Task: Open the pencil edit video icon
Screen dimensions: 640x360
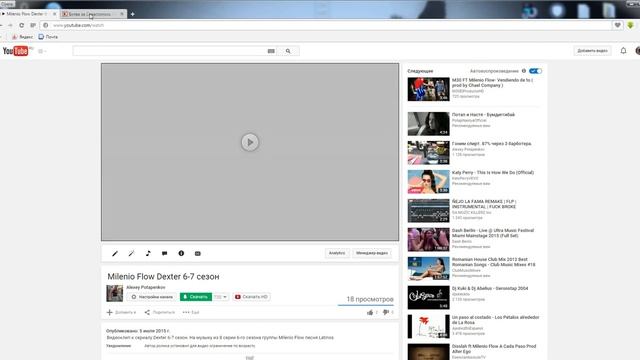Action: click(x=115, y=253)
